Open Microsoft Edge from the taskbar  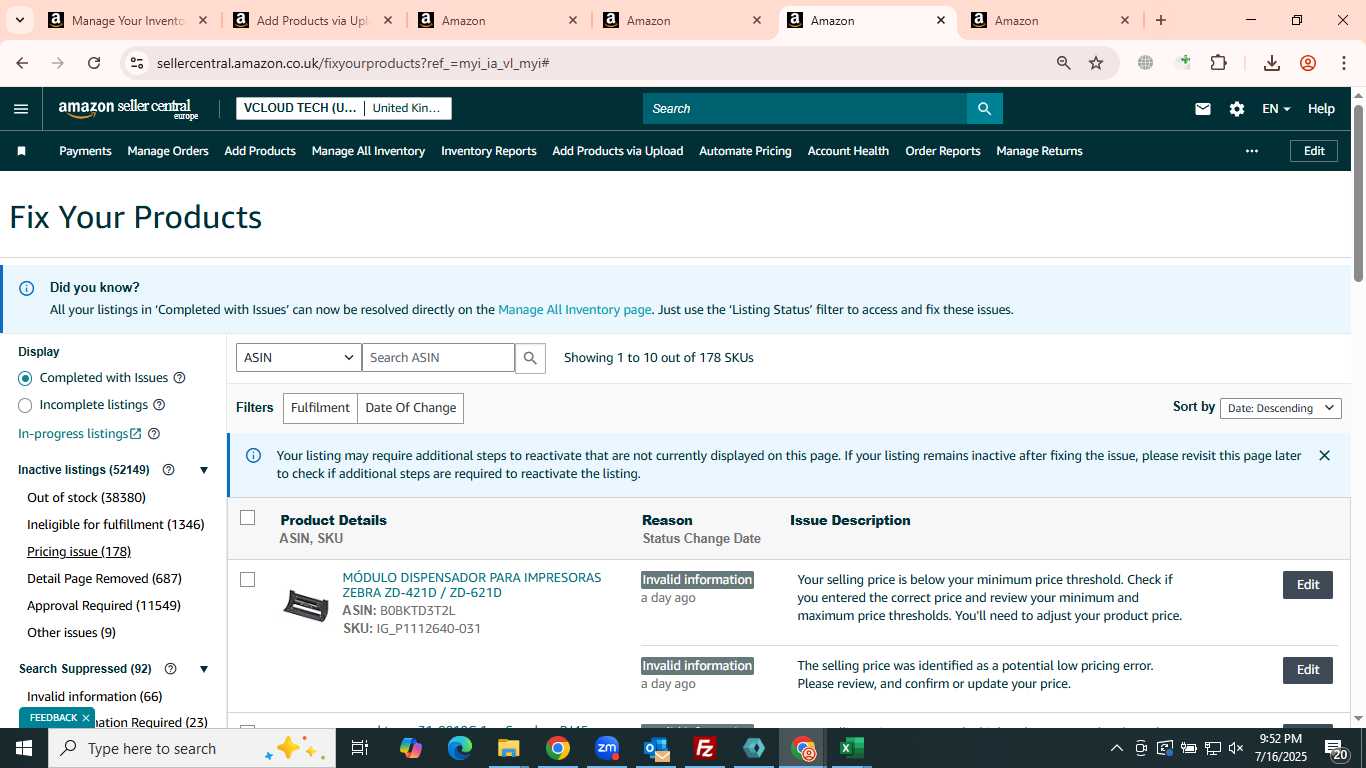(x=460, y=748)
